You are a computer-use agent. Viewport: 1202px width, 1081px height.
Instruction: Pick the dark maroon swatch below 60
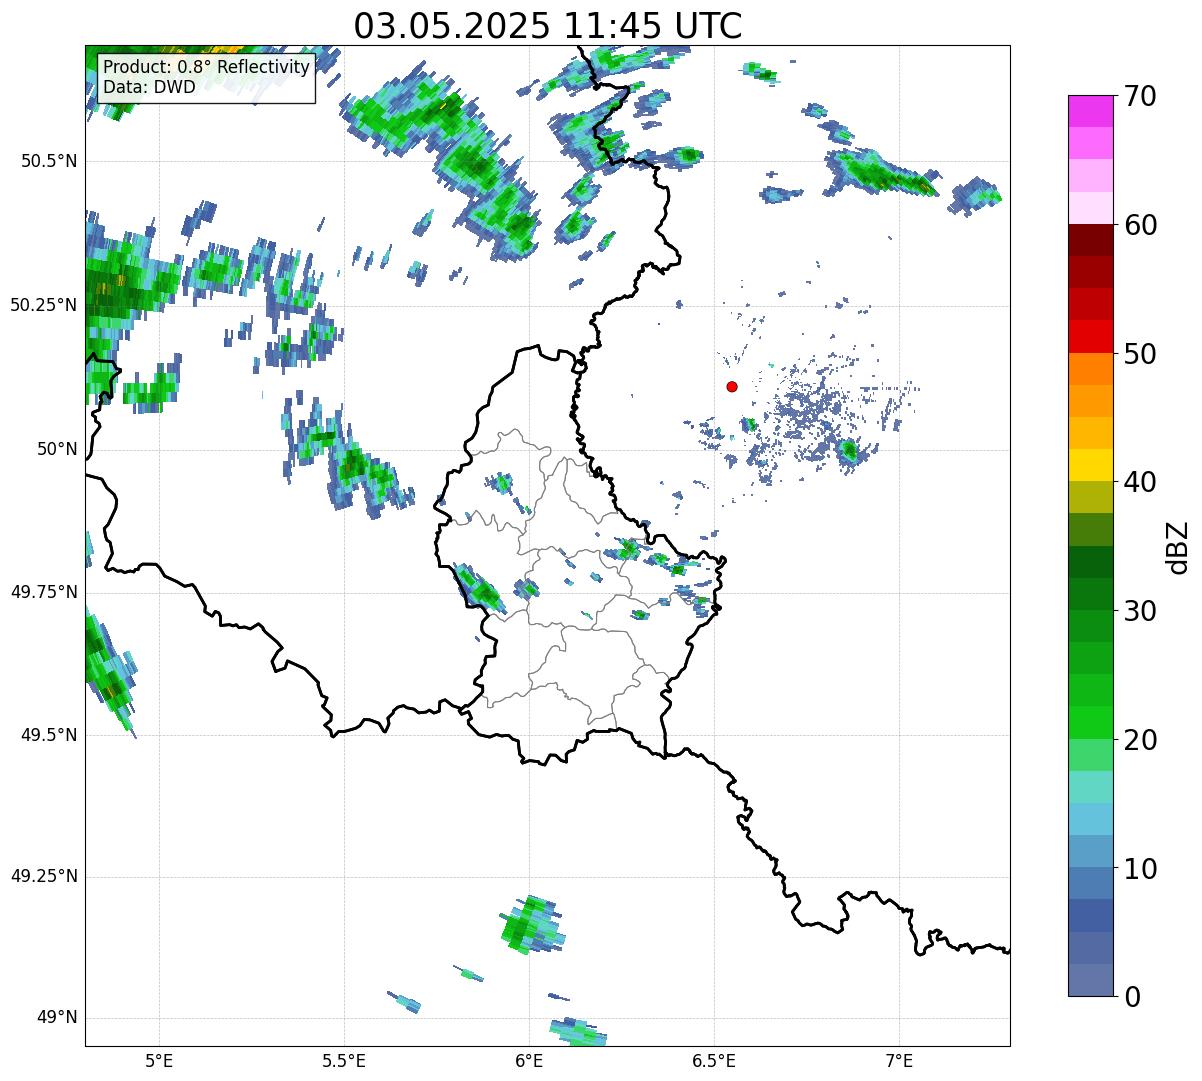tap(1090, 240)
